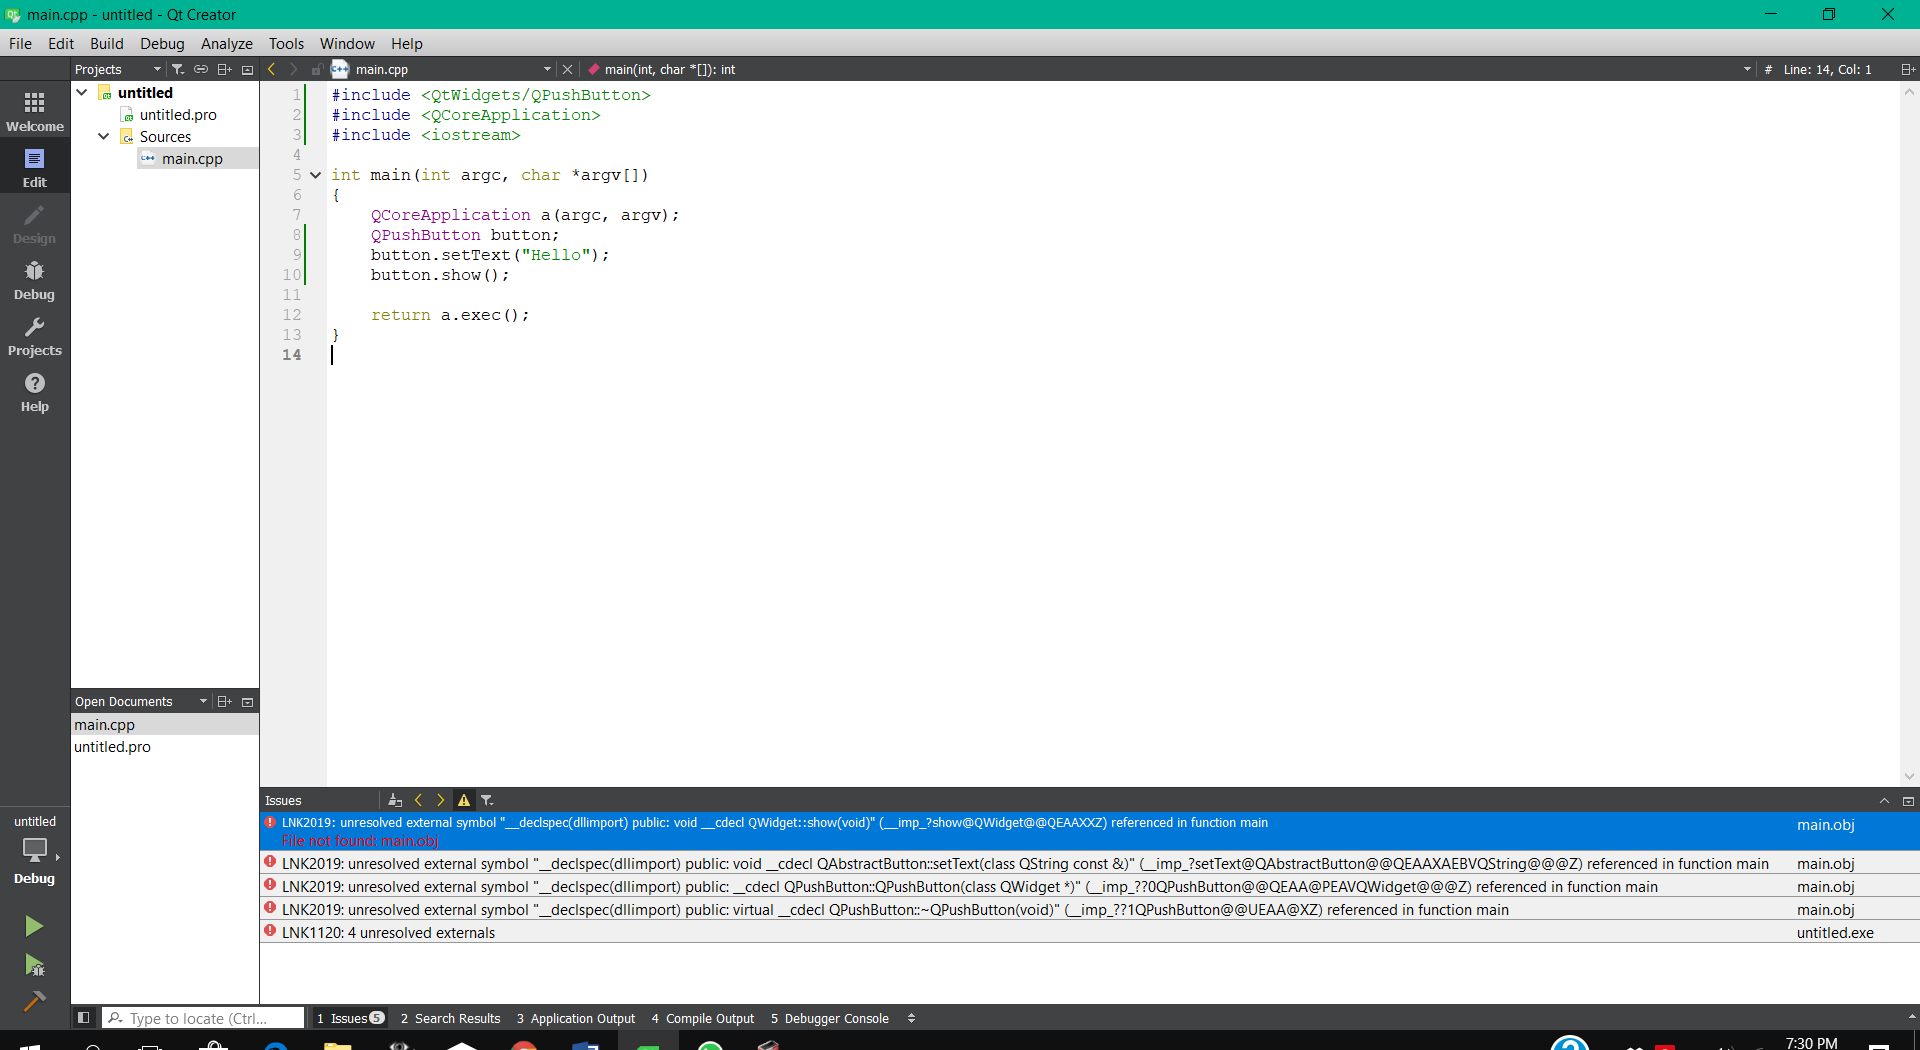The height and width of the screenshot is (1050, 1920).
Task: Open the Design mode
Action: pos(35,224)
